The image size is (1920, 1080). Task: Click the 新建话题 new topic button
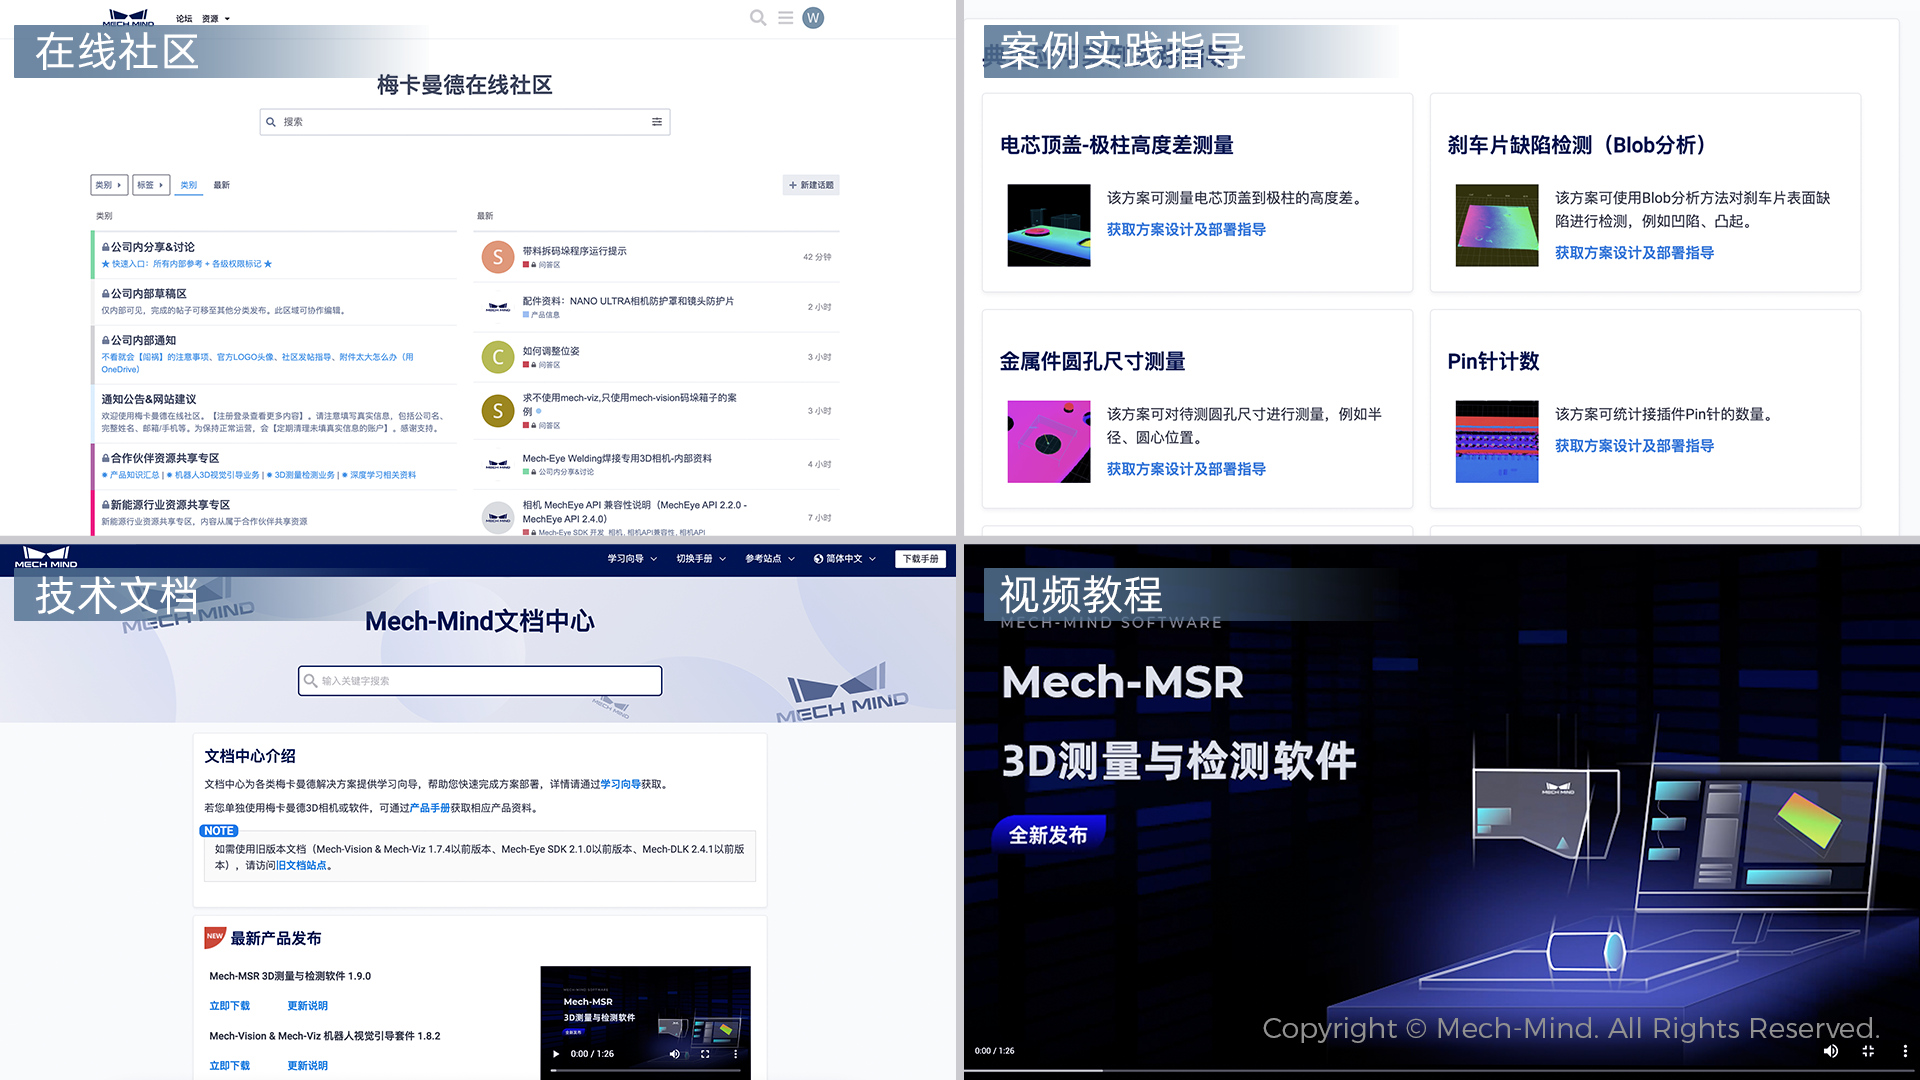(811, 185)
